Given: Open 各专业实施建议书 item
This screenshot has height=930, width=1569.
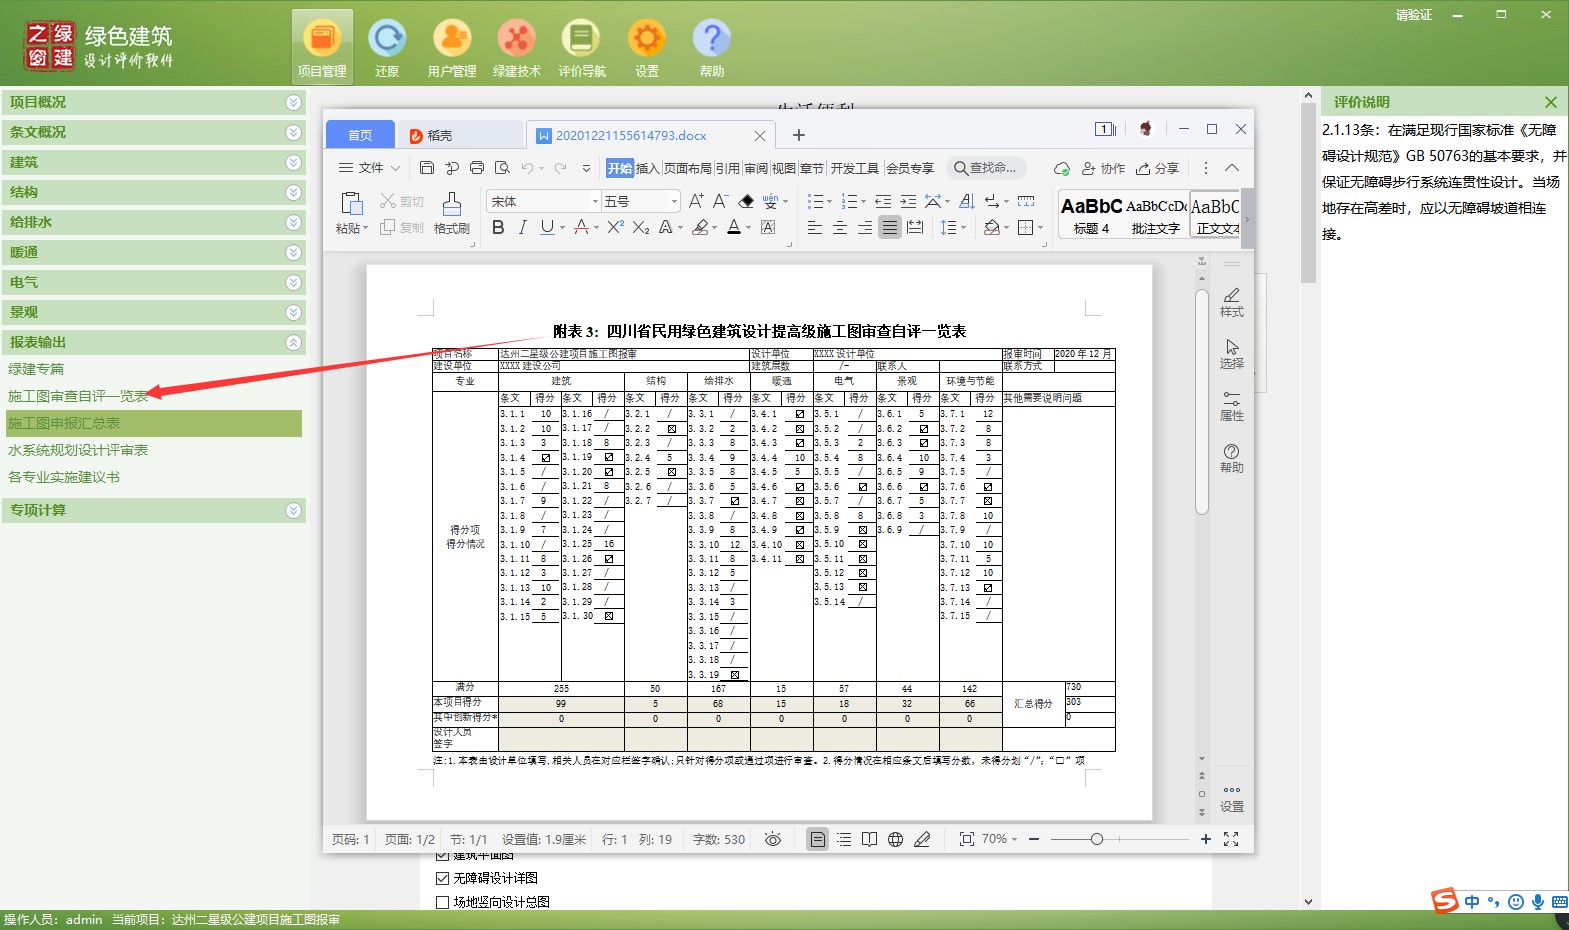Looking at the screenshot, I should click(64, 477).
